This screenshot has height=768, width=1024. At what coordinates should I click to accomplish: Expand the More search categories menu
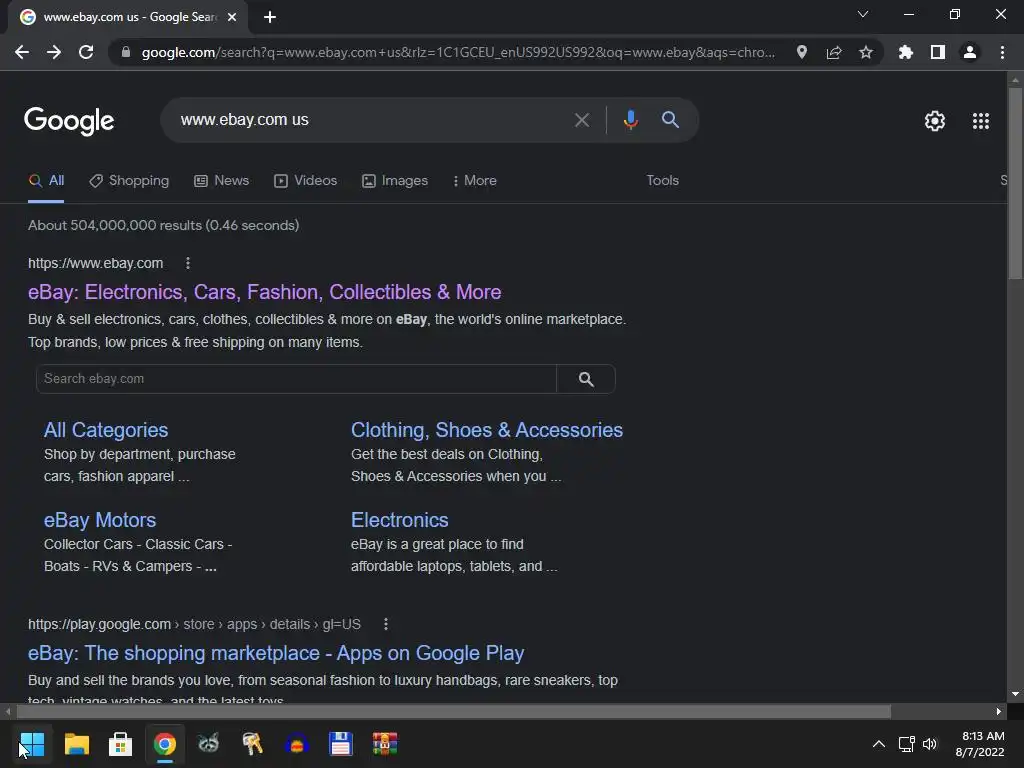tap(475, 181)
